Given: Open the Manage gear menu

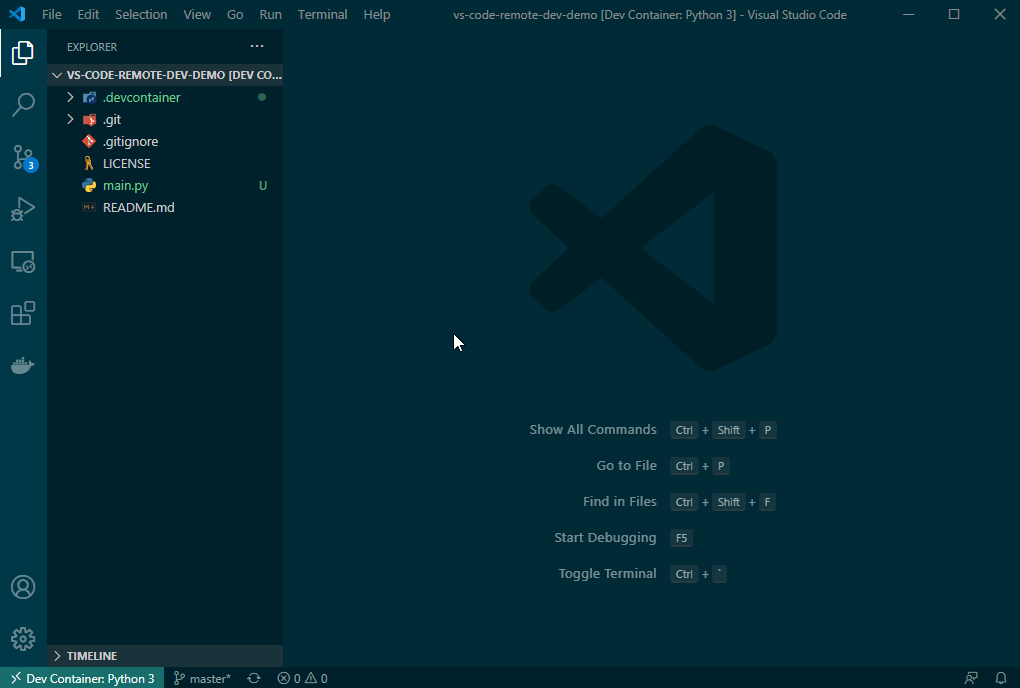Looking at the screenshot, I should pyautogui.click(x=23, y=638).
